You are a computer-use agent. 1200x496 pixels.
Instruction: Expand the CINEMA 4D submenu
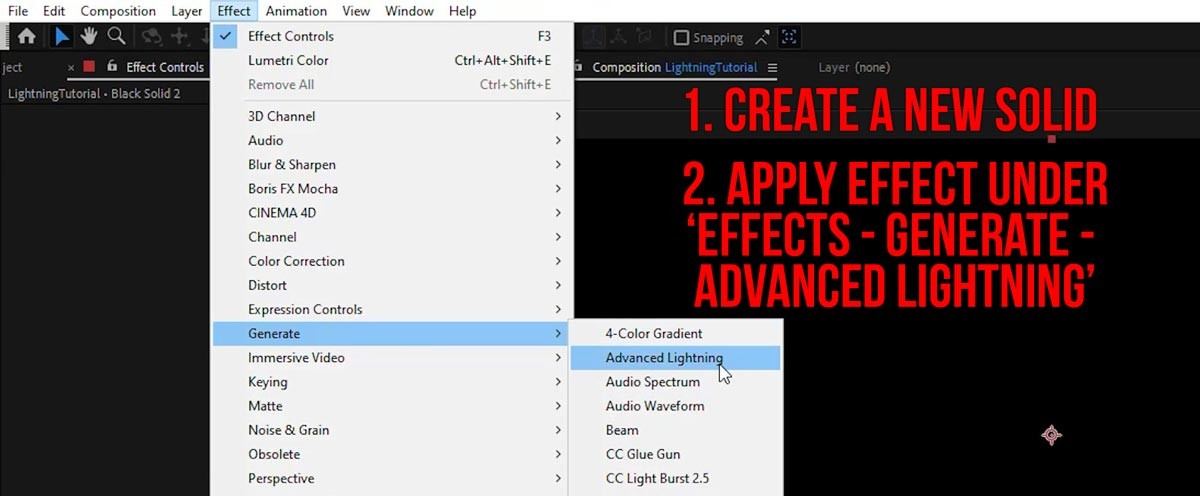(x=393, y=212)
